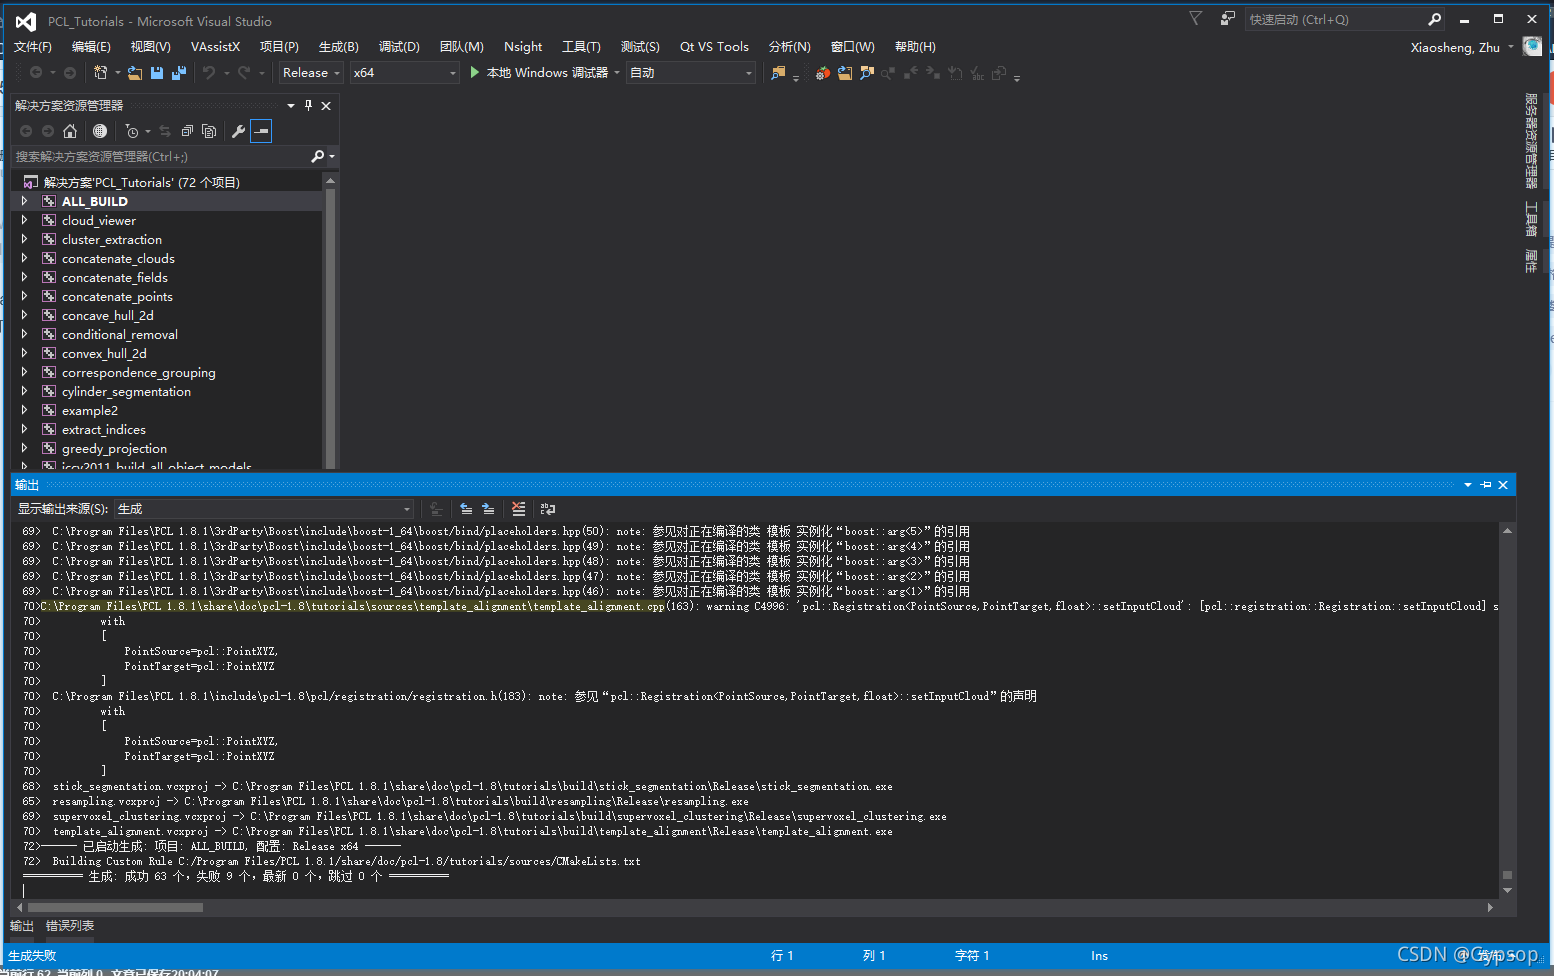
Task: Close the Solution Explorer panel
Action: click(326, 105)
